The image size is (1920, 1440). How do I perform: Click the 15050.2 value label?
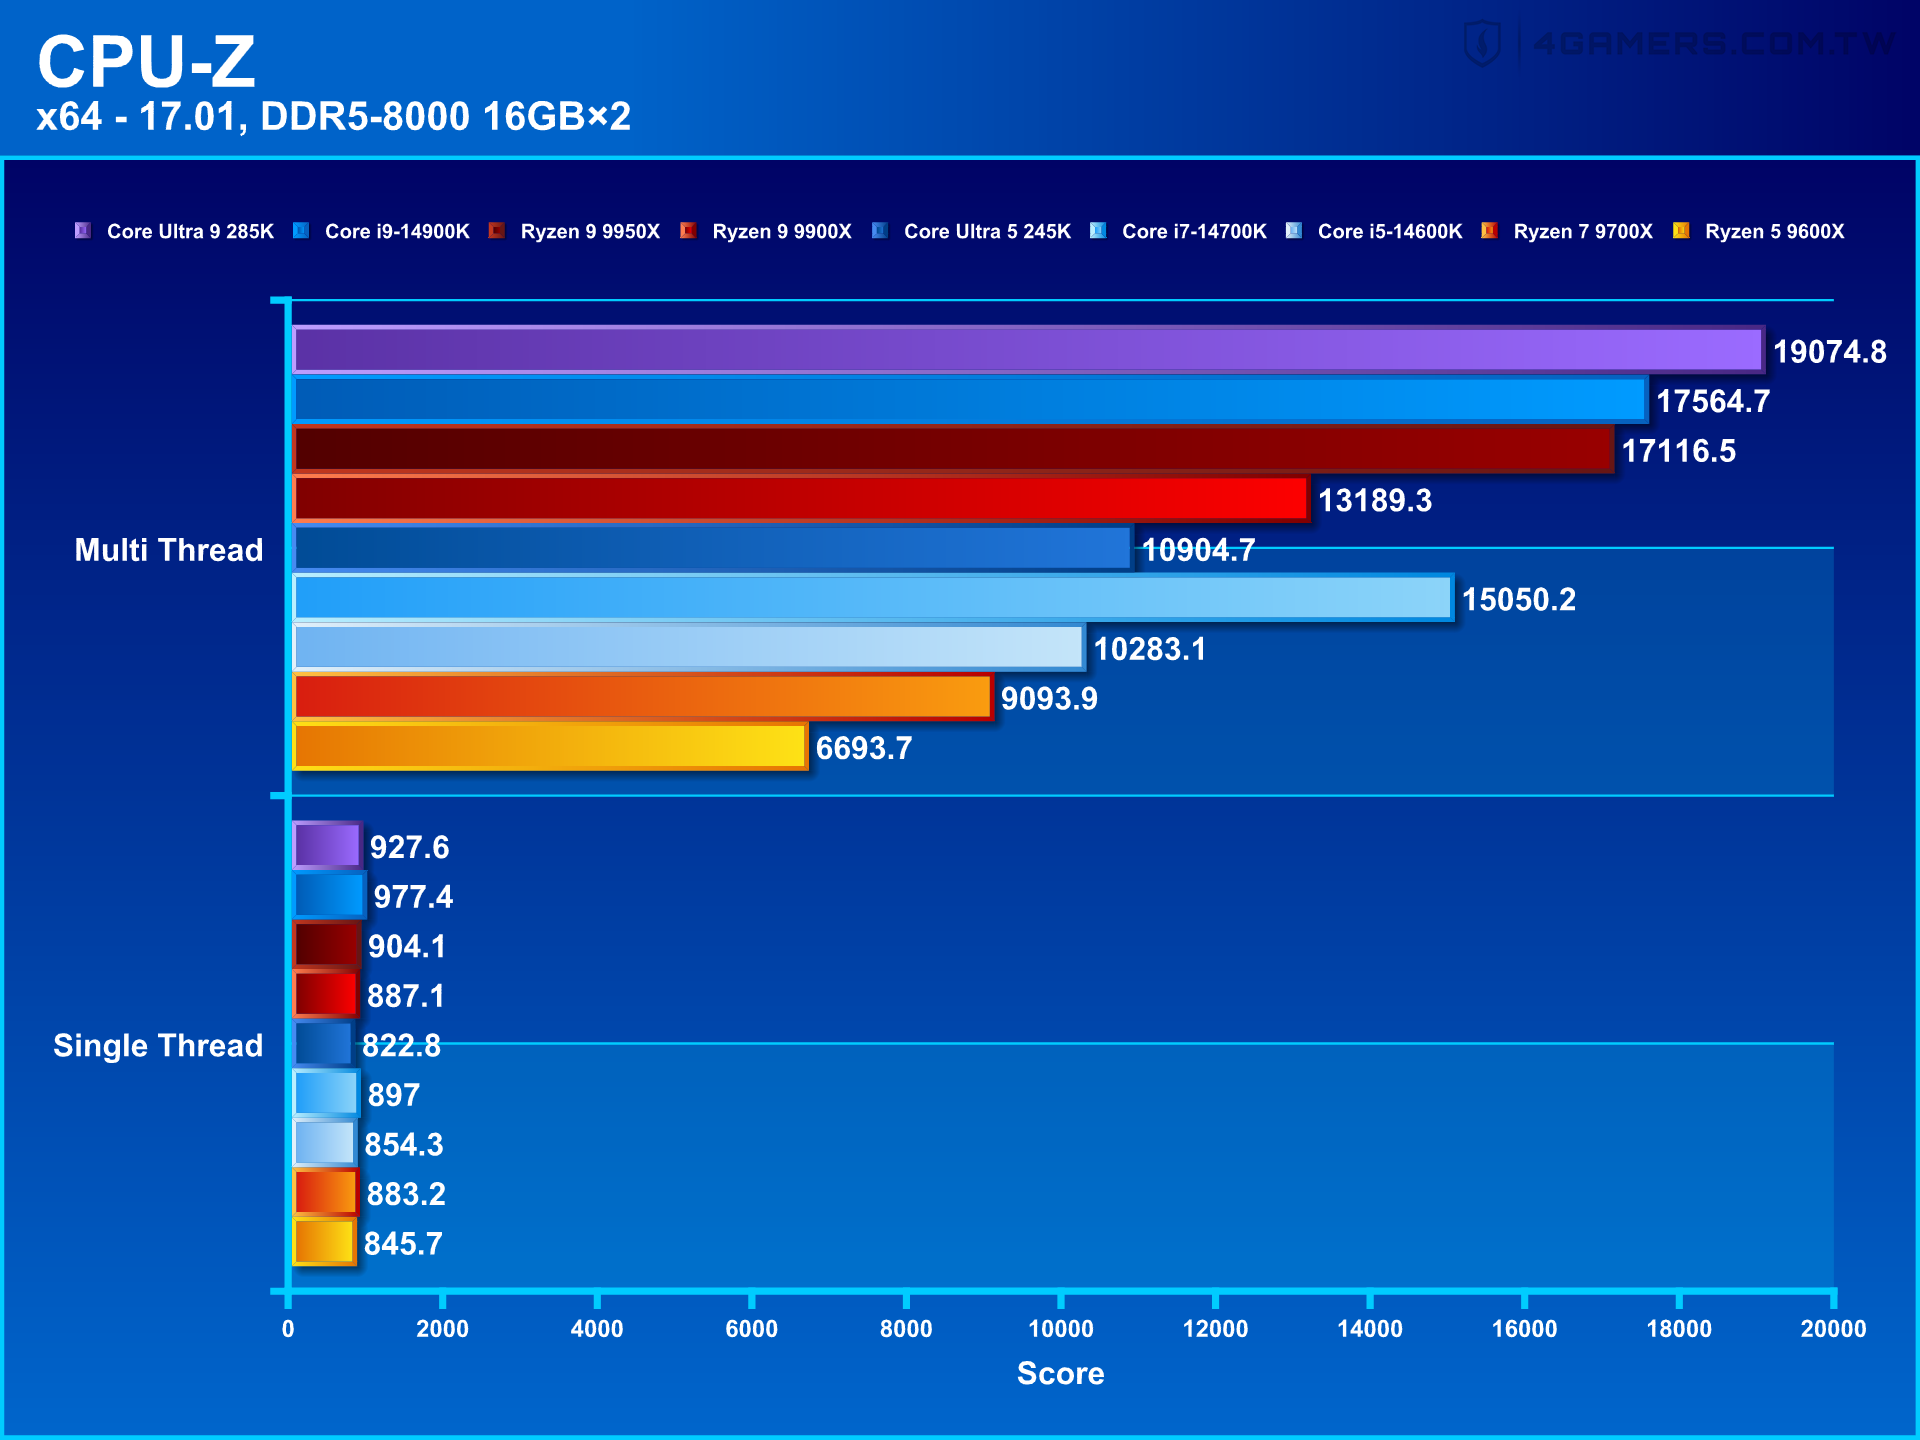point(1519,600)
